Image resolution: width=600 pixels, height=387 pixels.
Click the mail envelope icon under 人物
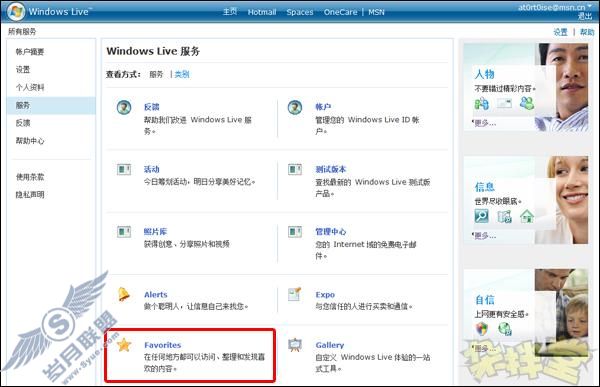tap(504, 103)
